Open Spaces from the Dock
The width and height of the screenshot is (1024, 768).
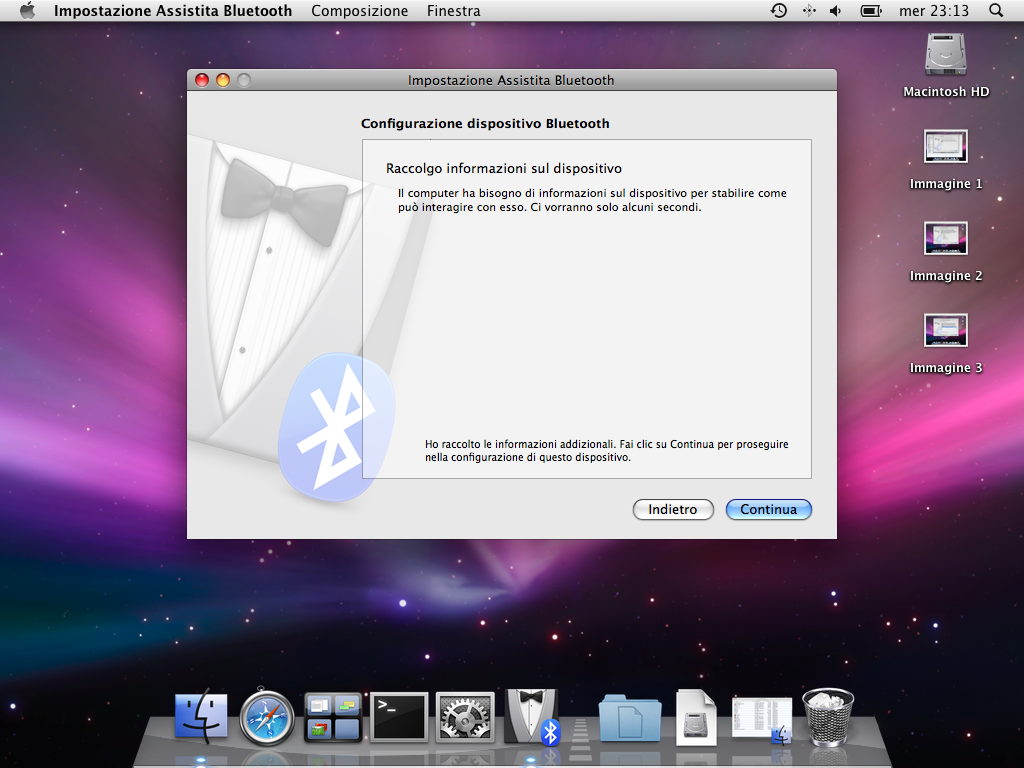[333, 717]
